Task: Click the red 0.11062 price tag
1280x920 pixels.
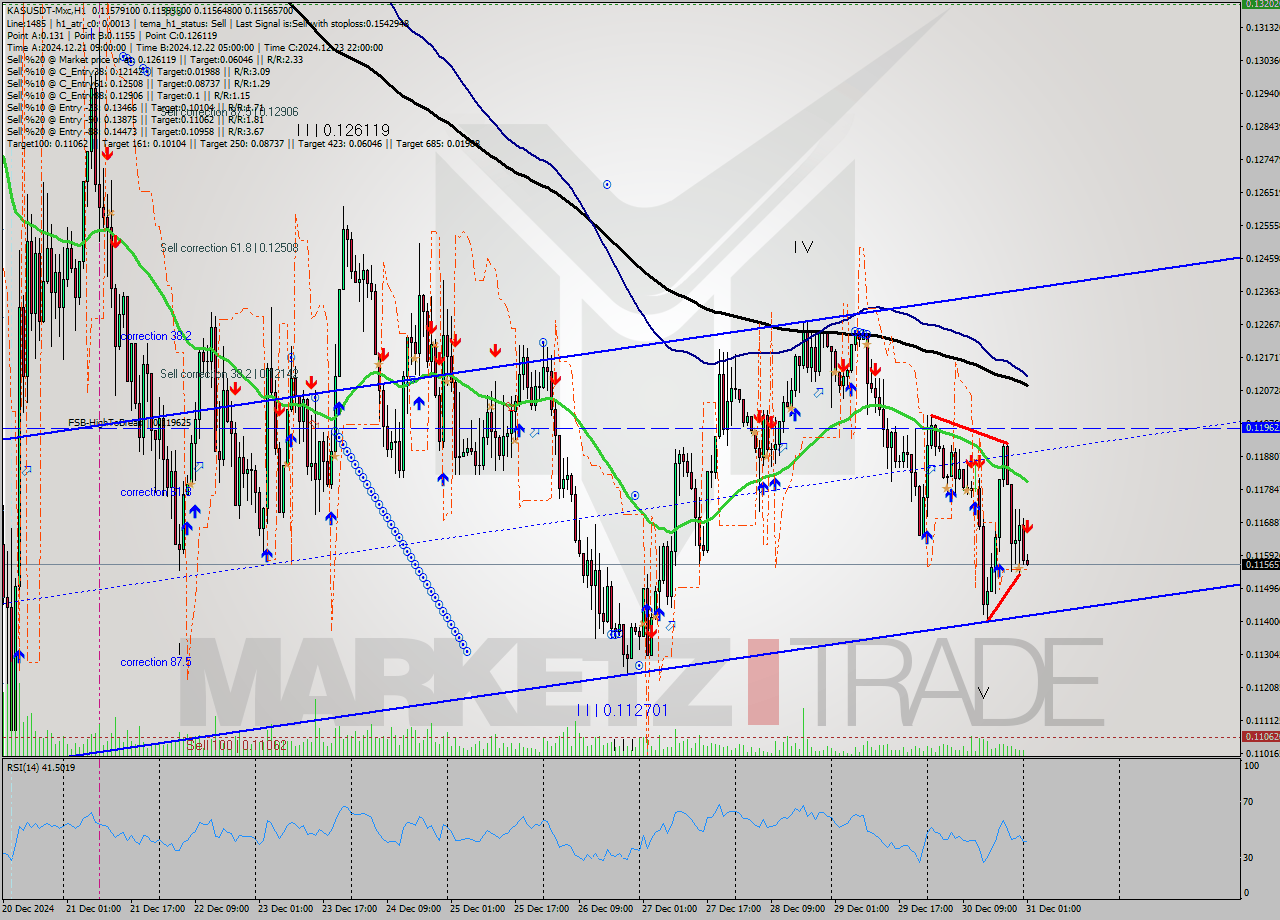Action: pyautogui.click(x=1260, y=736)
